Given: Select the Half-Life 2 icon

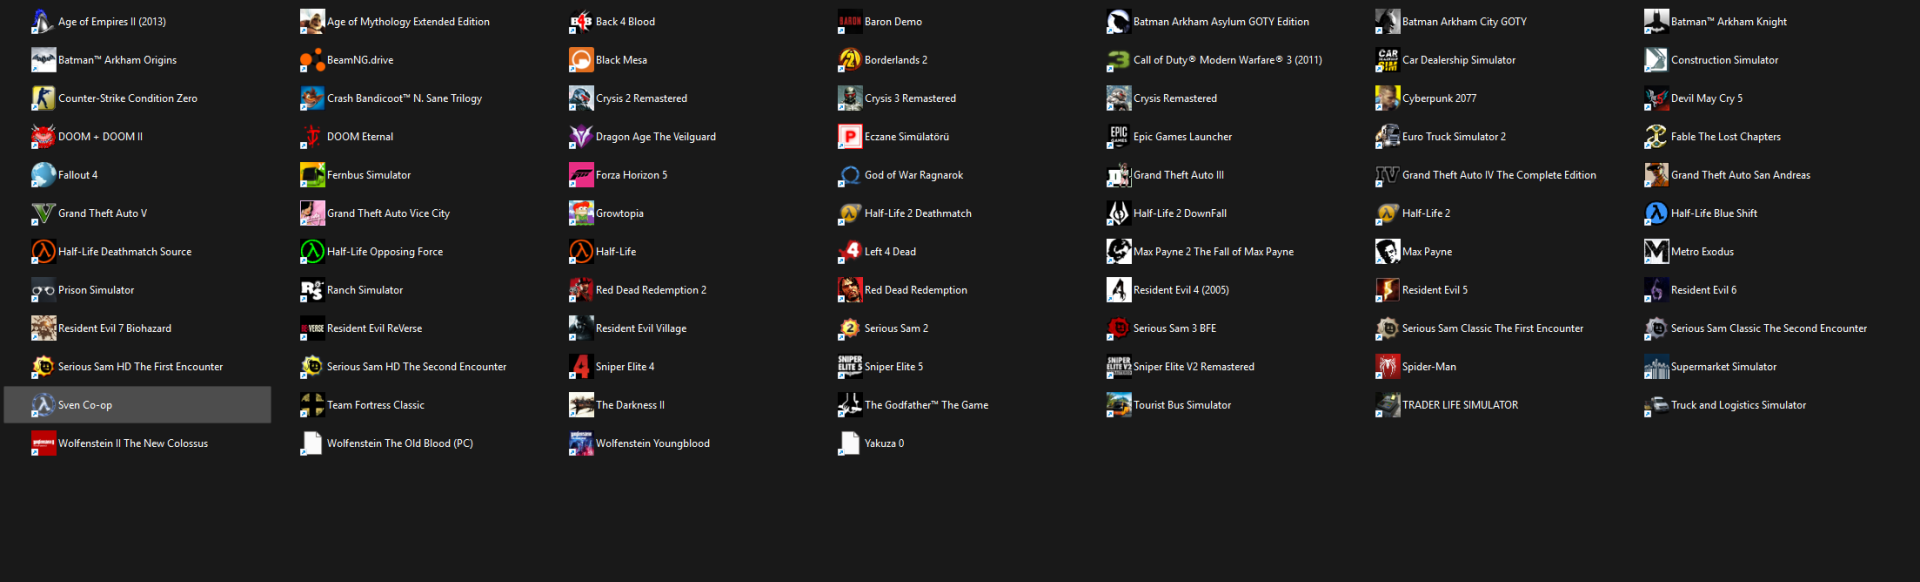Looking at the screenshot, I should [x=1388, y=213].
